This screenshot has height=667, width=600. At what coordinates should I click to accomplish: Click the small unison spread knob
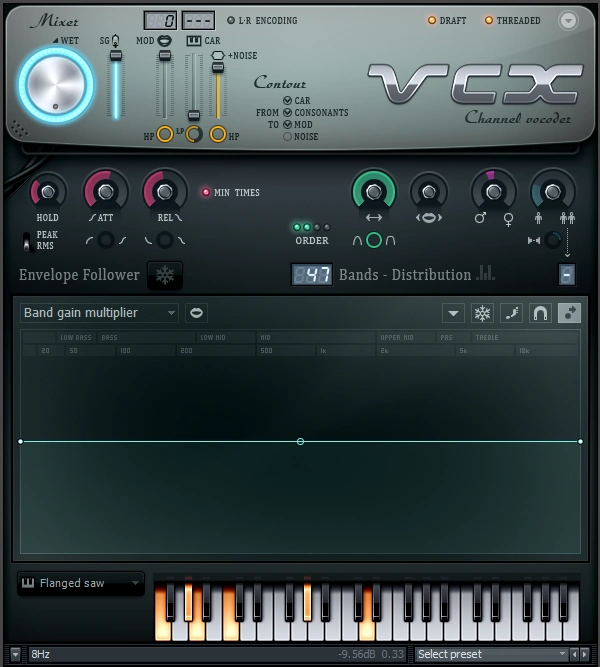pos(553,240)
